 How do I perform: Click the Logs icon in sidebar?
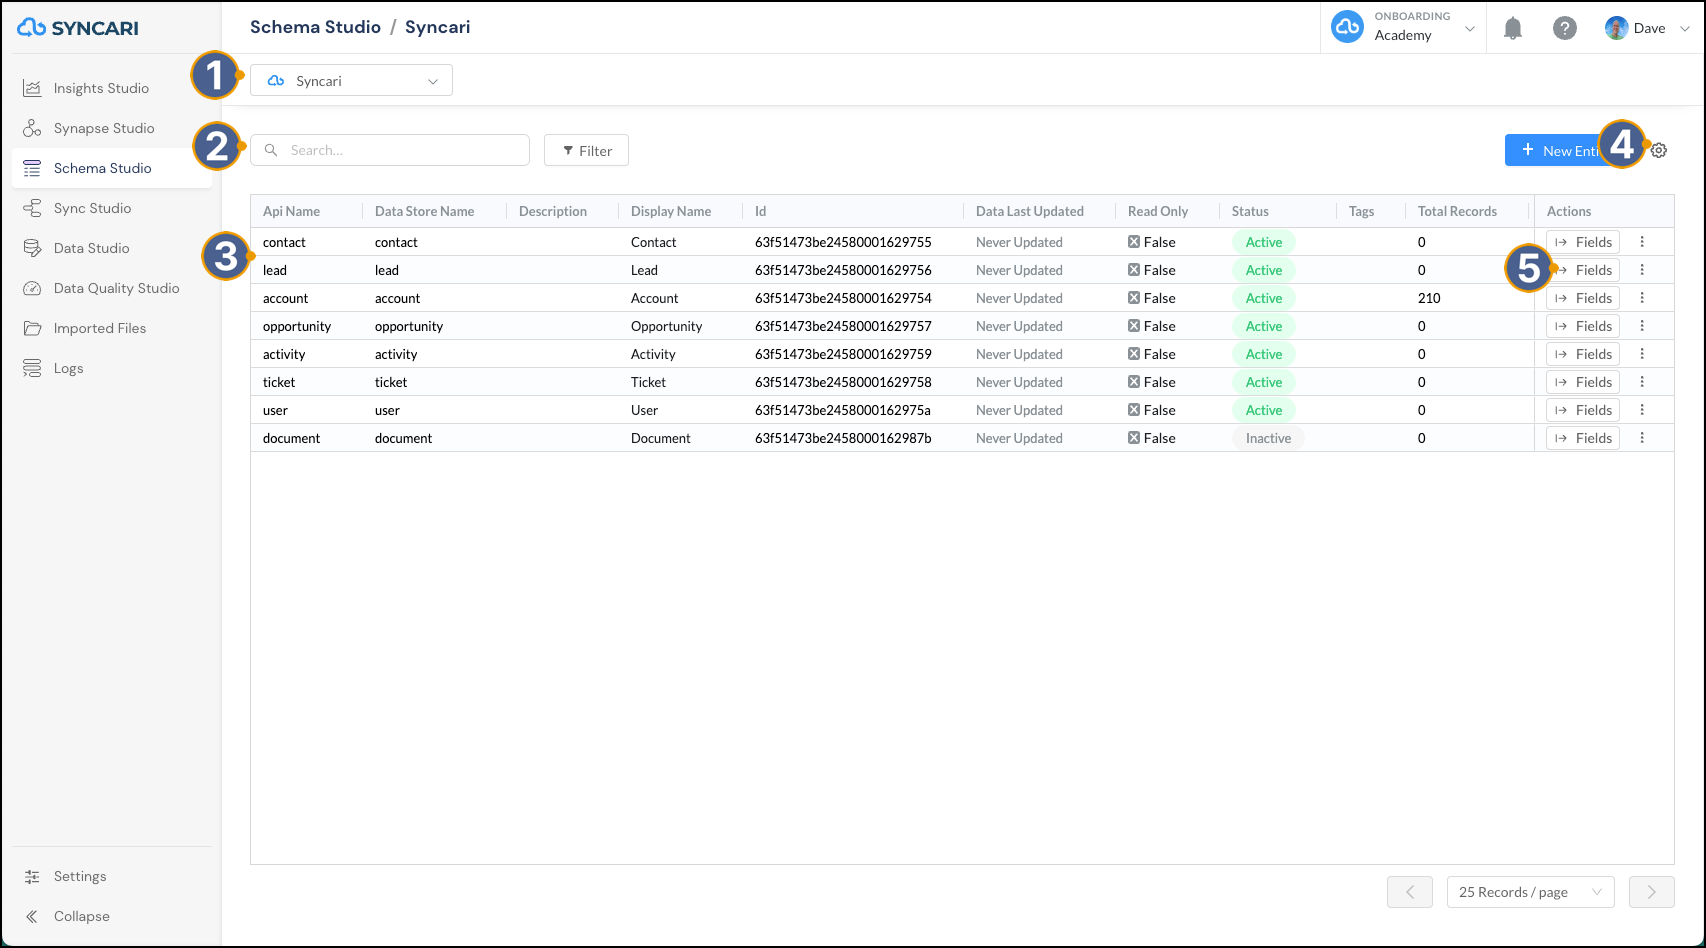coord(32,368)
